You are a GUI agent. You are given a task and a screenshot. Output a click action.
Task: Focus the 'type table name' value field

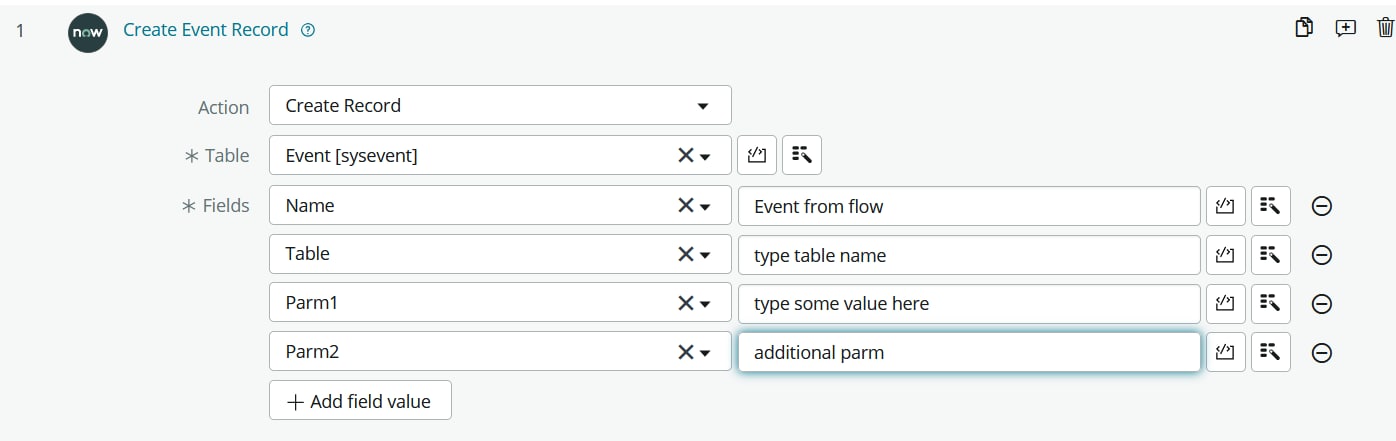968,255
